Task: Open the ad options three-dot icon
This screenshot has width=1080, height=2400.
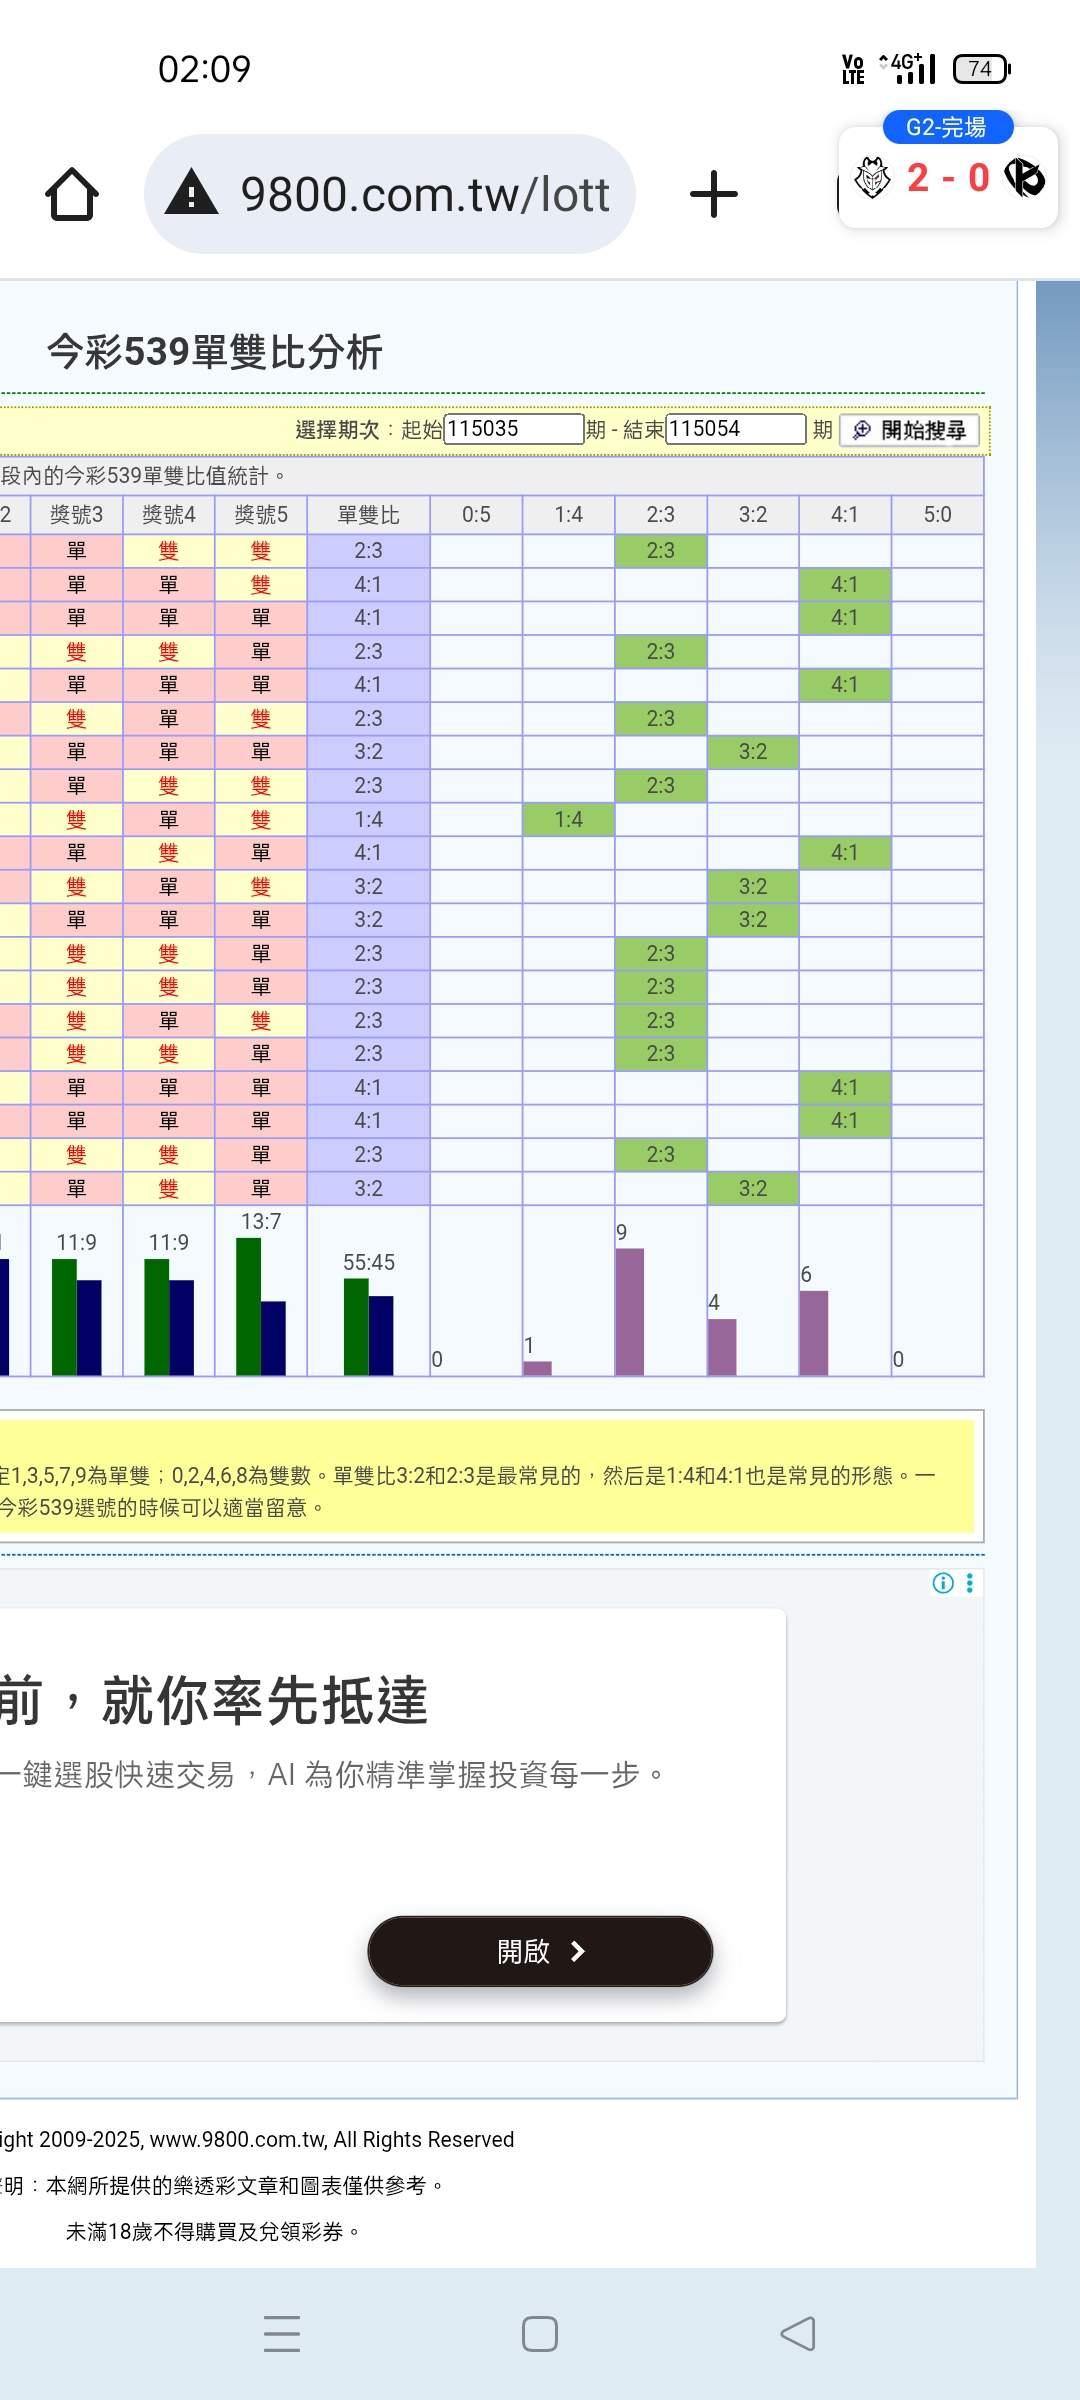Action: tap(970, 1583)
